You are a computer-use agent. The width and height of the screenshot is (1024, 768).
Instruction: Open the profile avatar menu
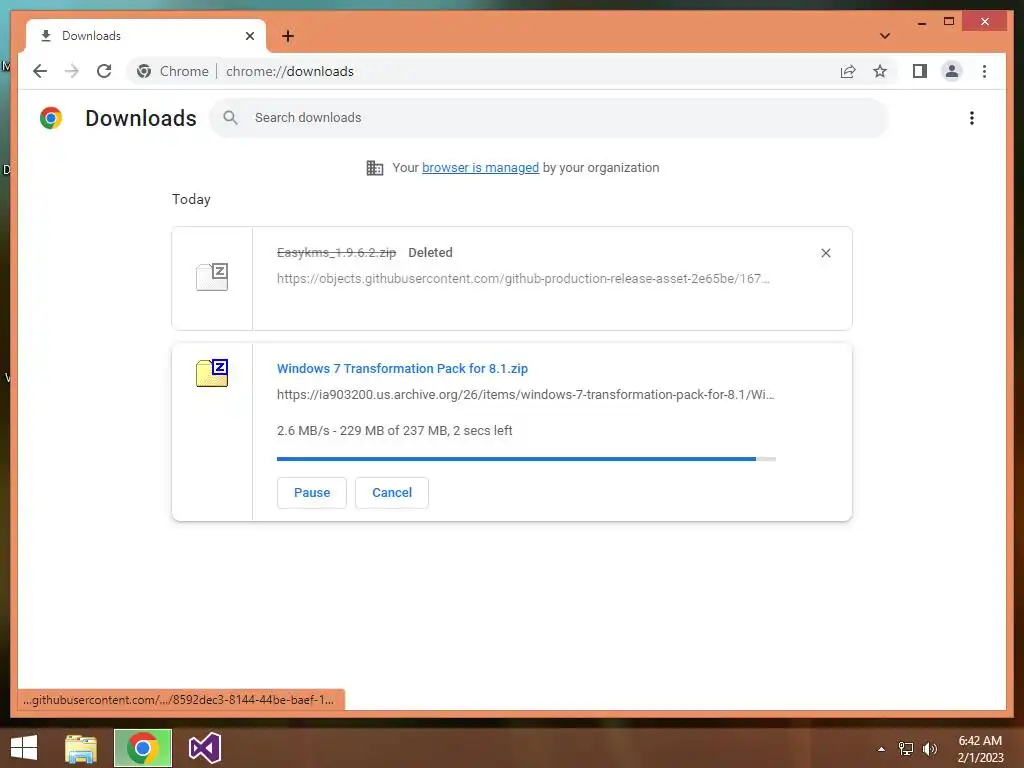pyautogui.click(x=952, y=71)
